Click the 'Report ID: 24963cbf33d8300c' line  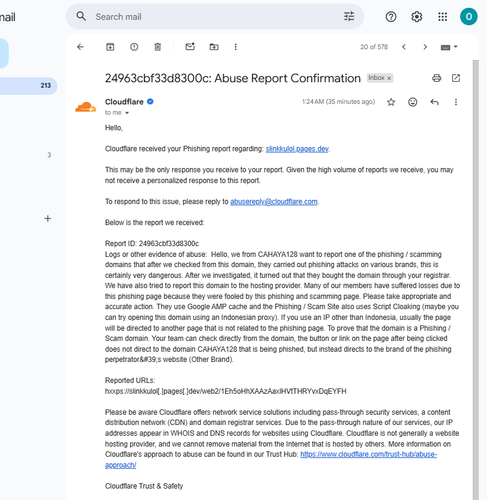(x=152, y=243)
